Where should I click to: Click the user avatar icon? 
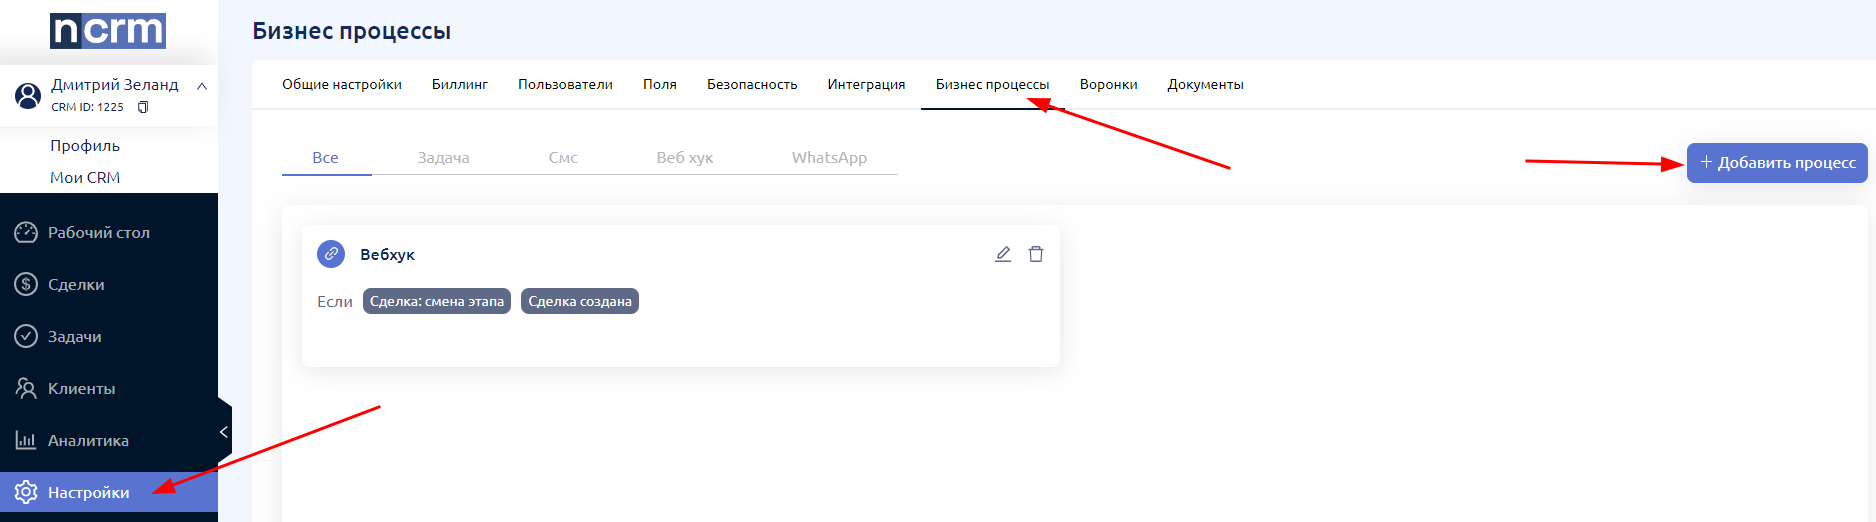[28, 95]
